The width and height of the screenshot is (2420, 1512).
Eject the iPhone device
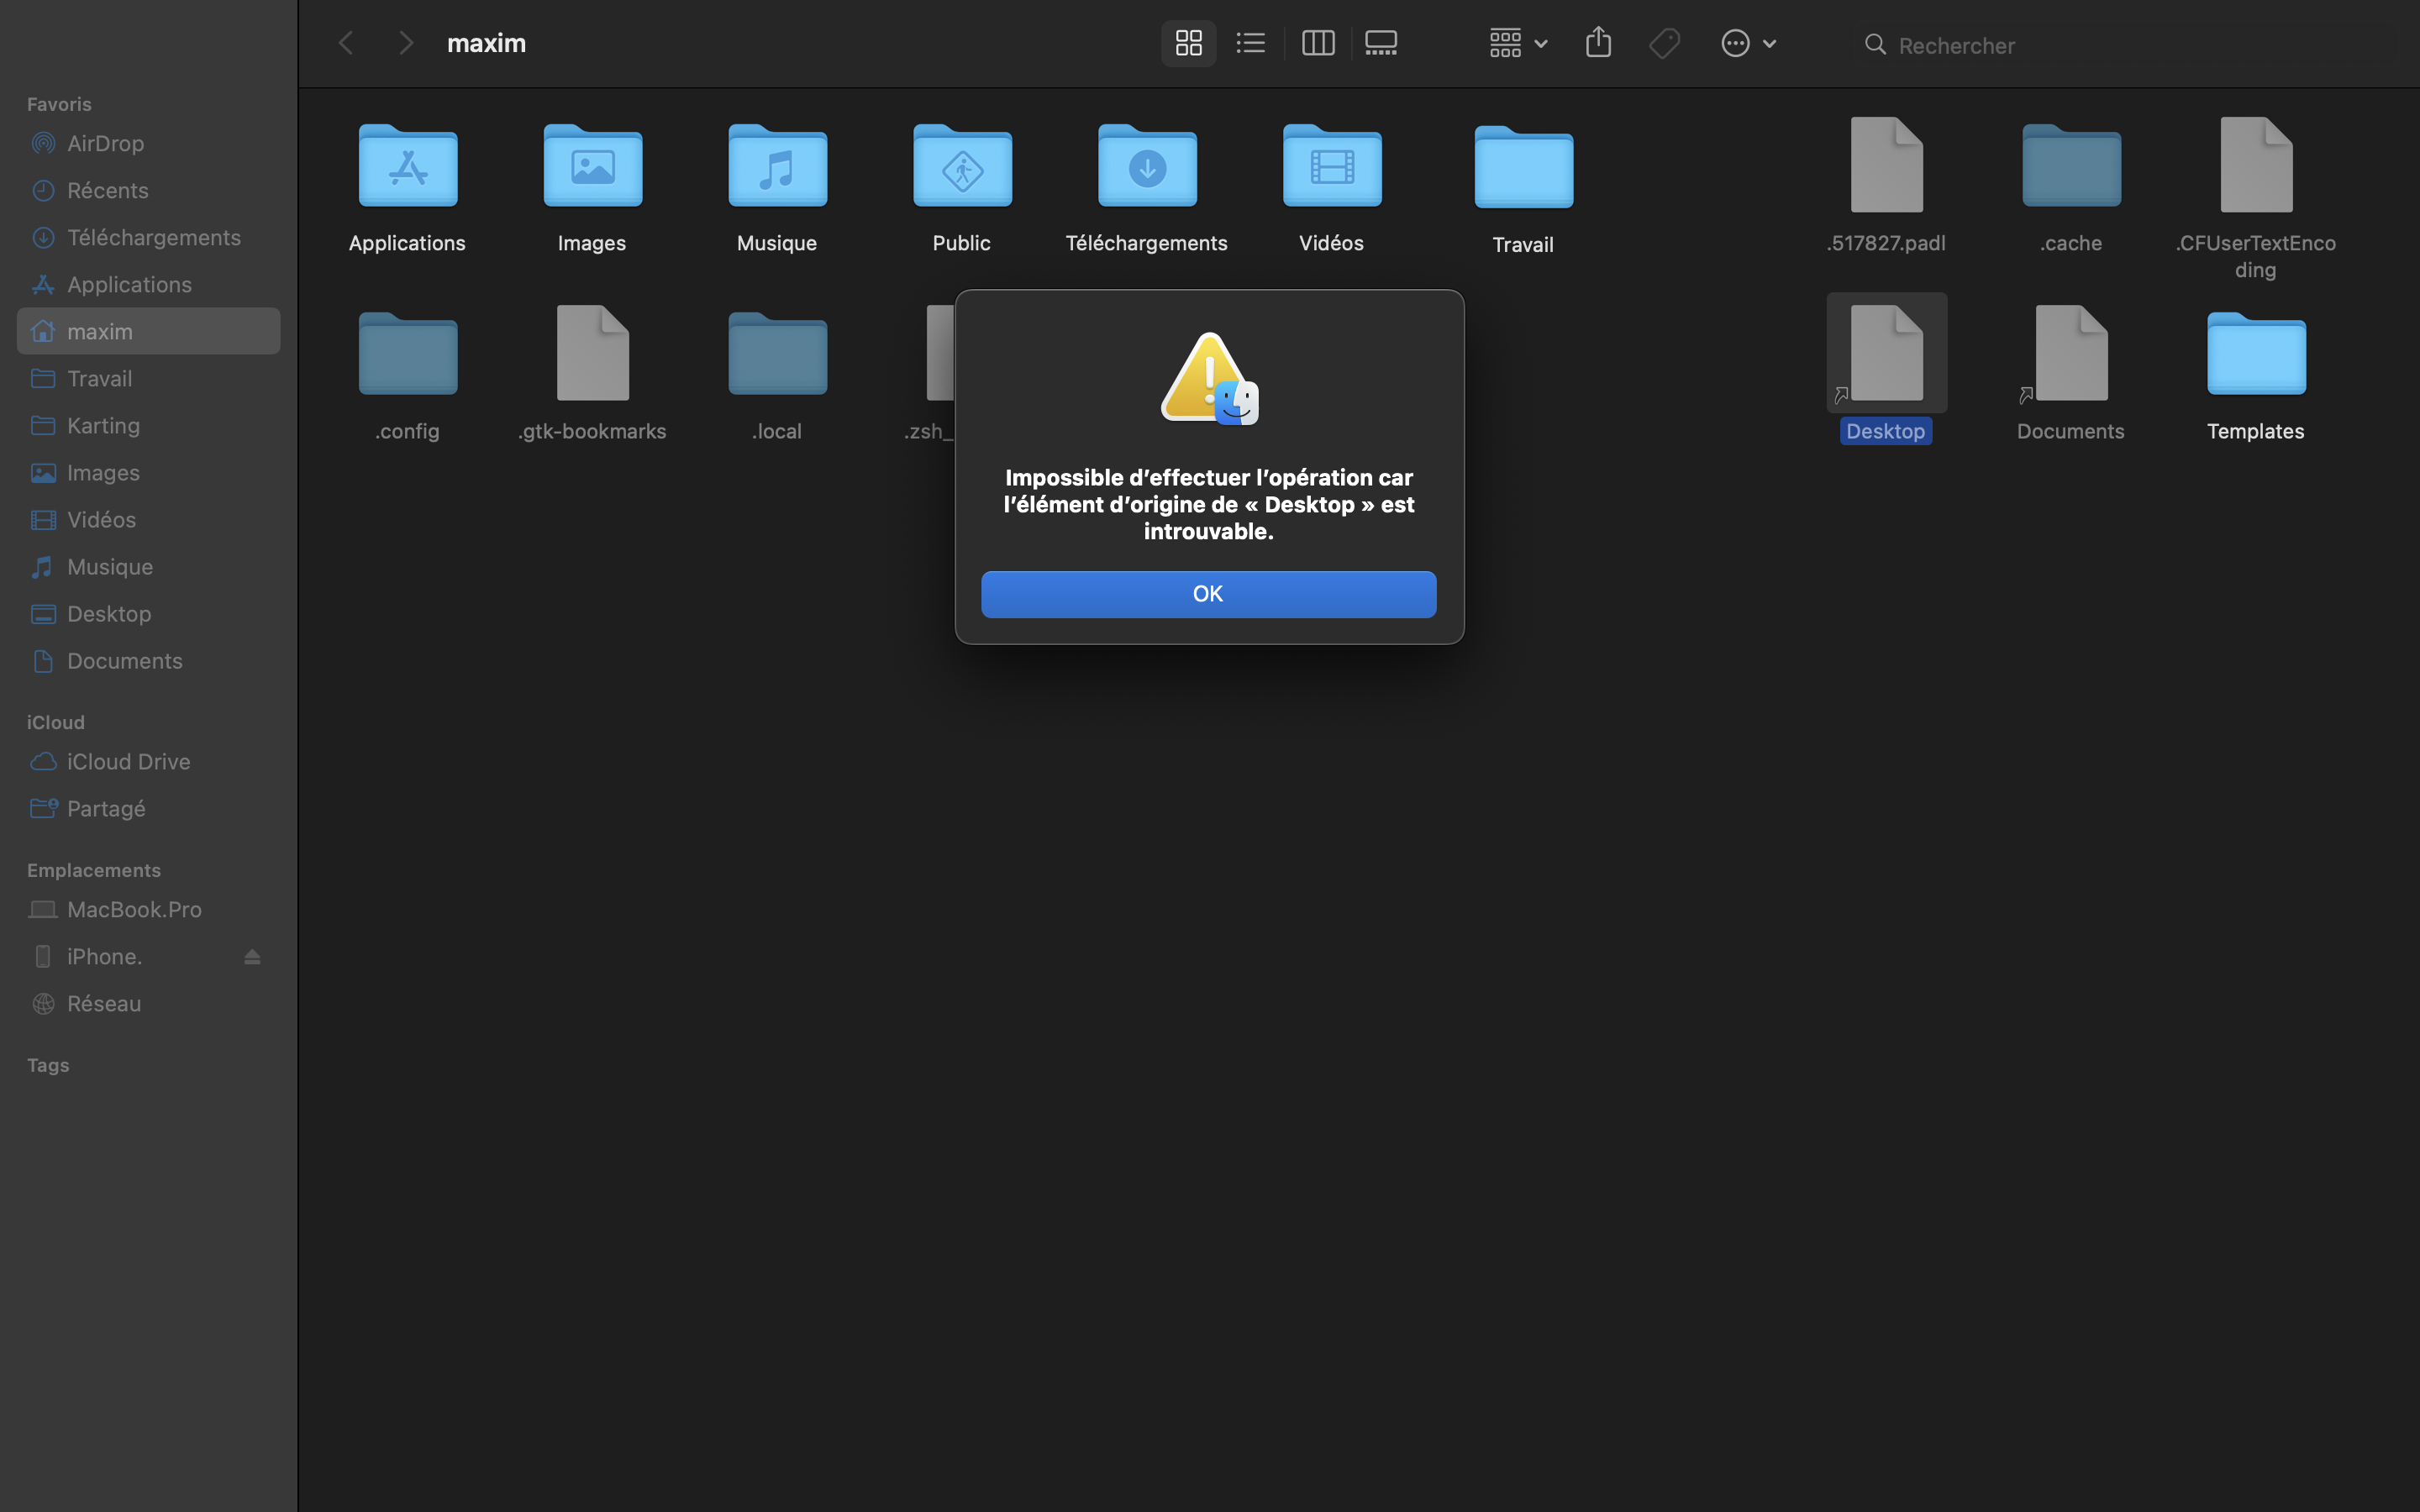pyautogui.click(x=252, y=957)
